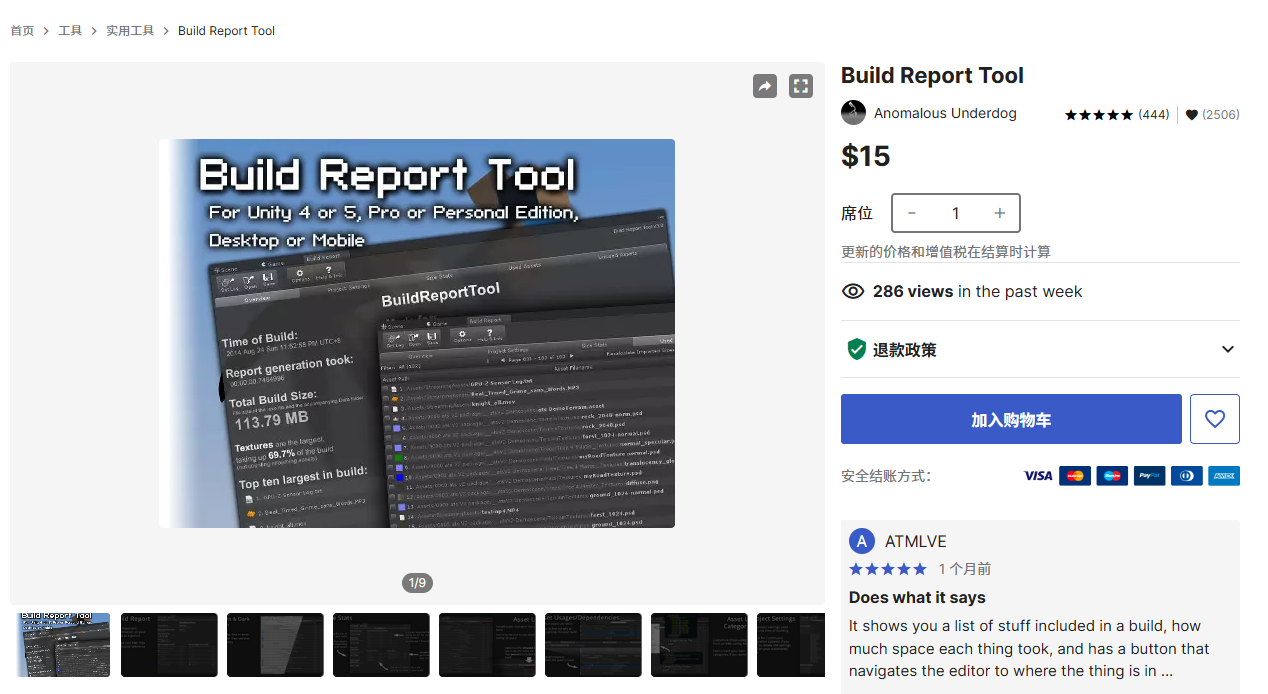Select the second gallery thumbnail

[x=169, y=645]
